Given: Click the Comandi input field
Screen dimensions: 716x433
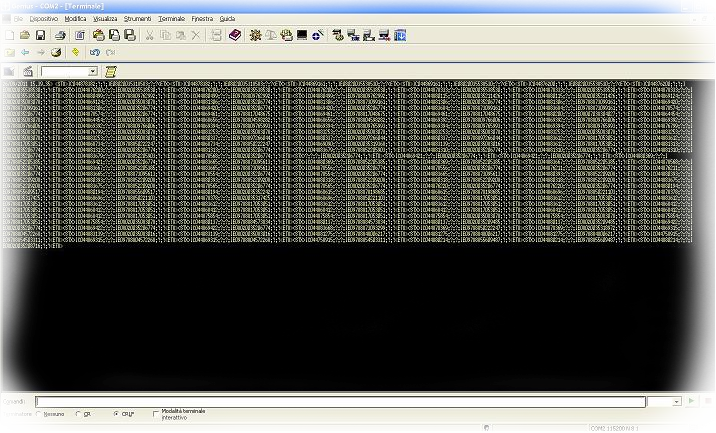Looking at the screenshot, I should (340, 401).
